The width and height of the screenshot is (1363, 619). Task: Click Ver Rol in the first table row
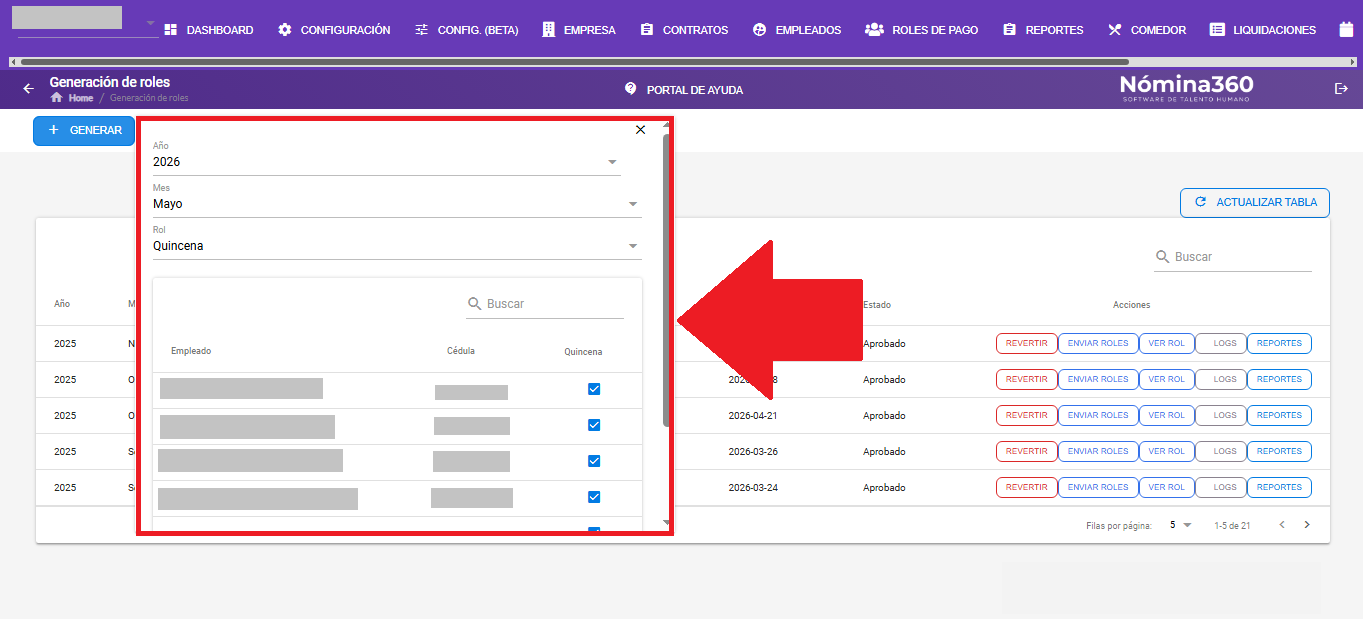(x=1166, y=343)
